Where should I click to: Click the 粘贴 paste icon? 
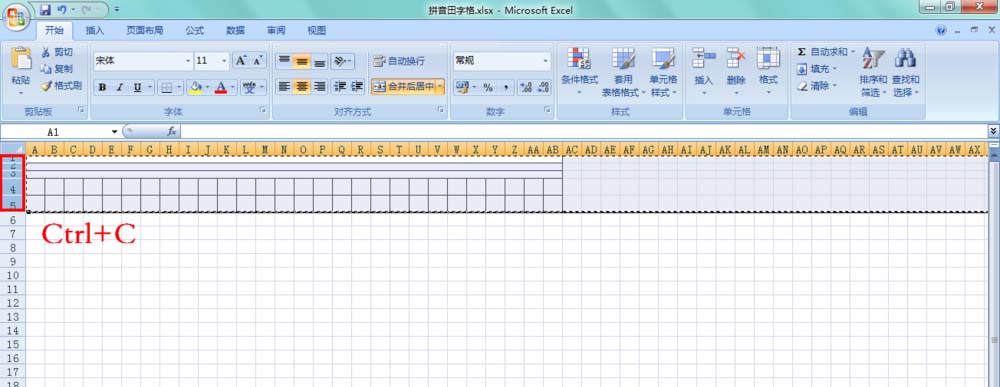(21, 59)
